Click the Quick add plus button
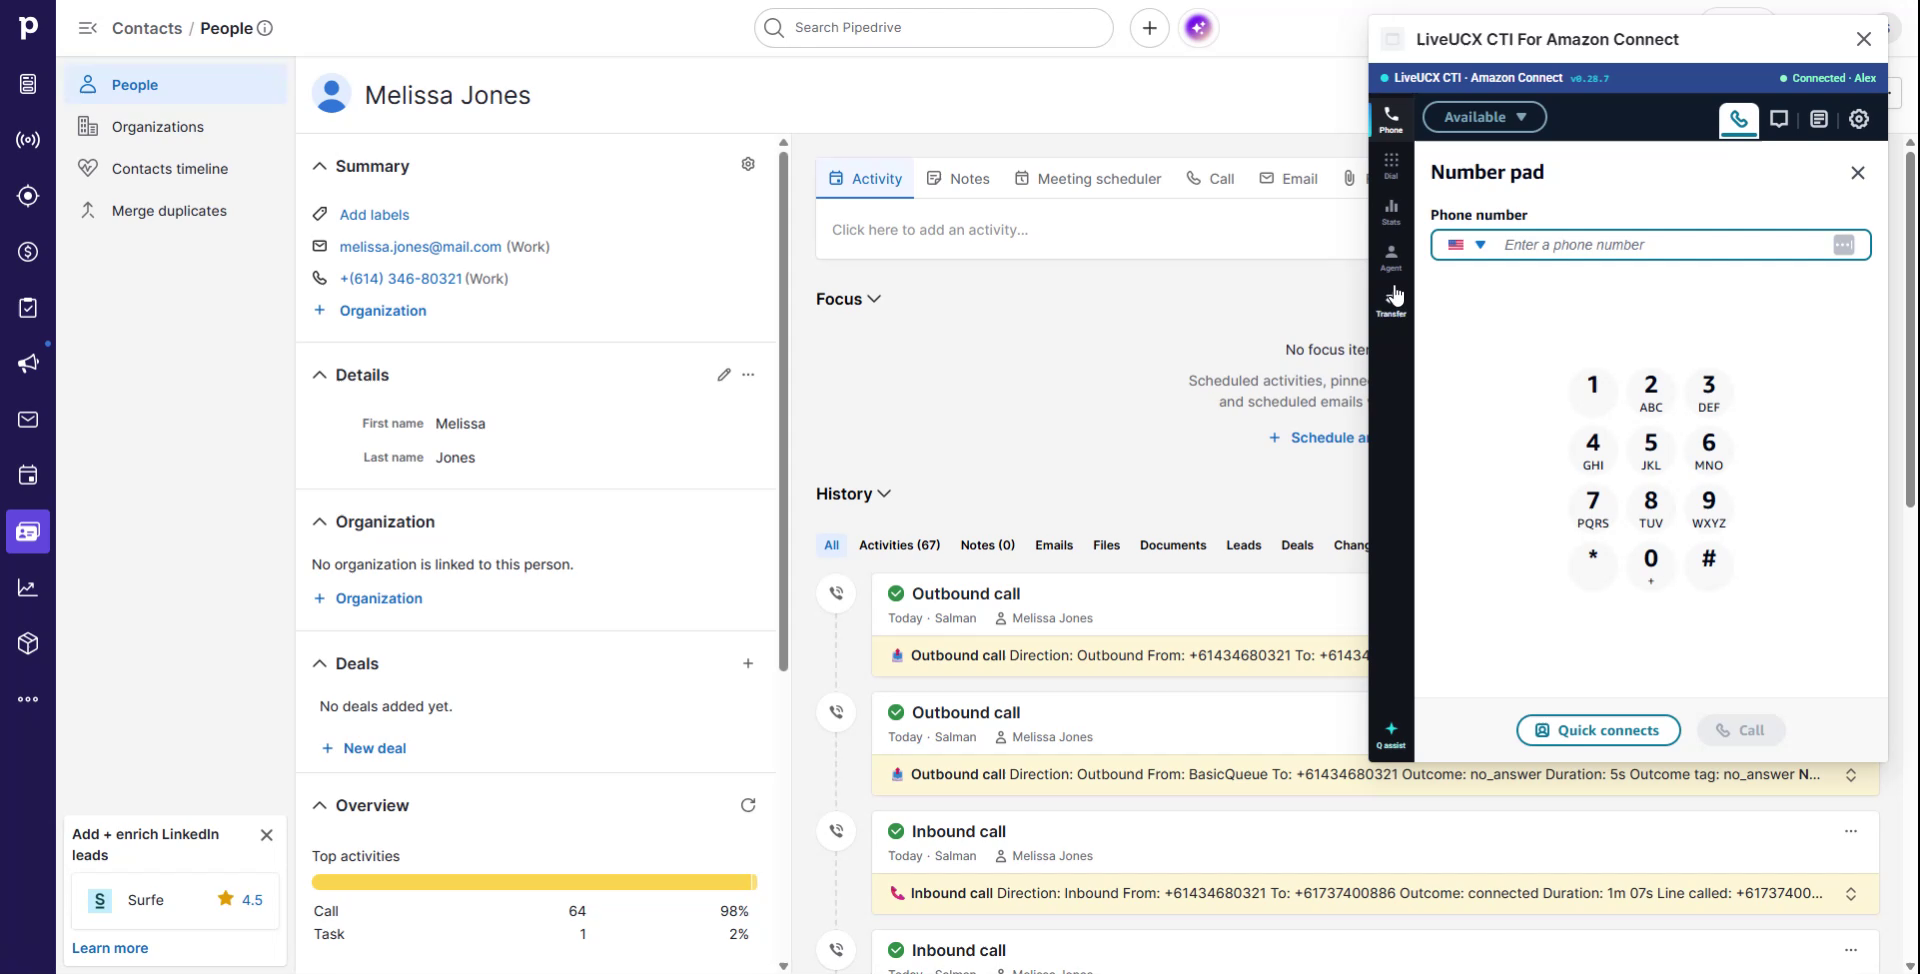Image resolution: width=1920 pixels, height=974 pixels. coord(1149,28)
